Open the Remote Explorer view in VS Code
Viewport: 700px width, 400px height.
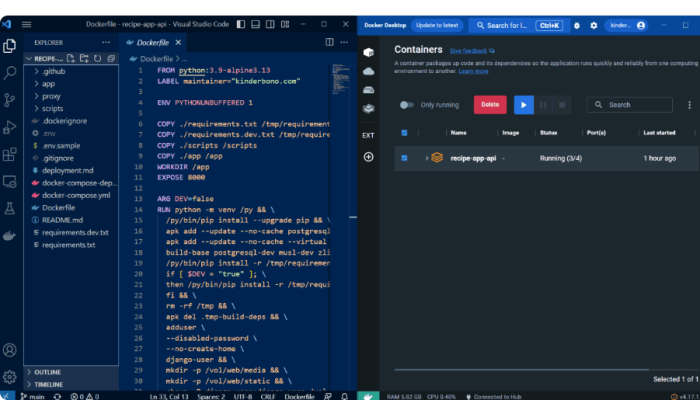point(9,182)
